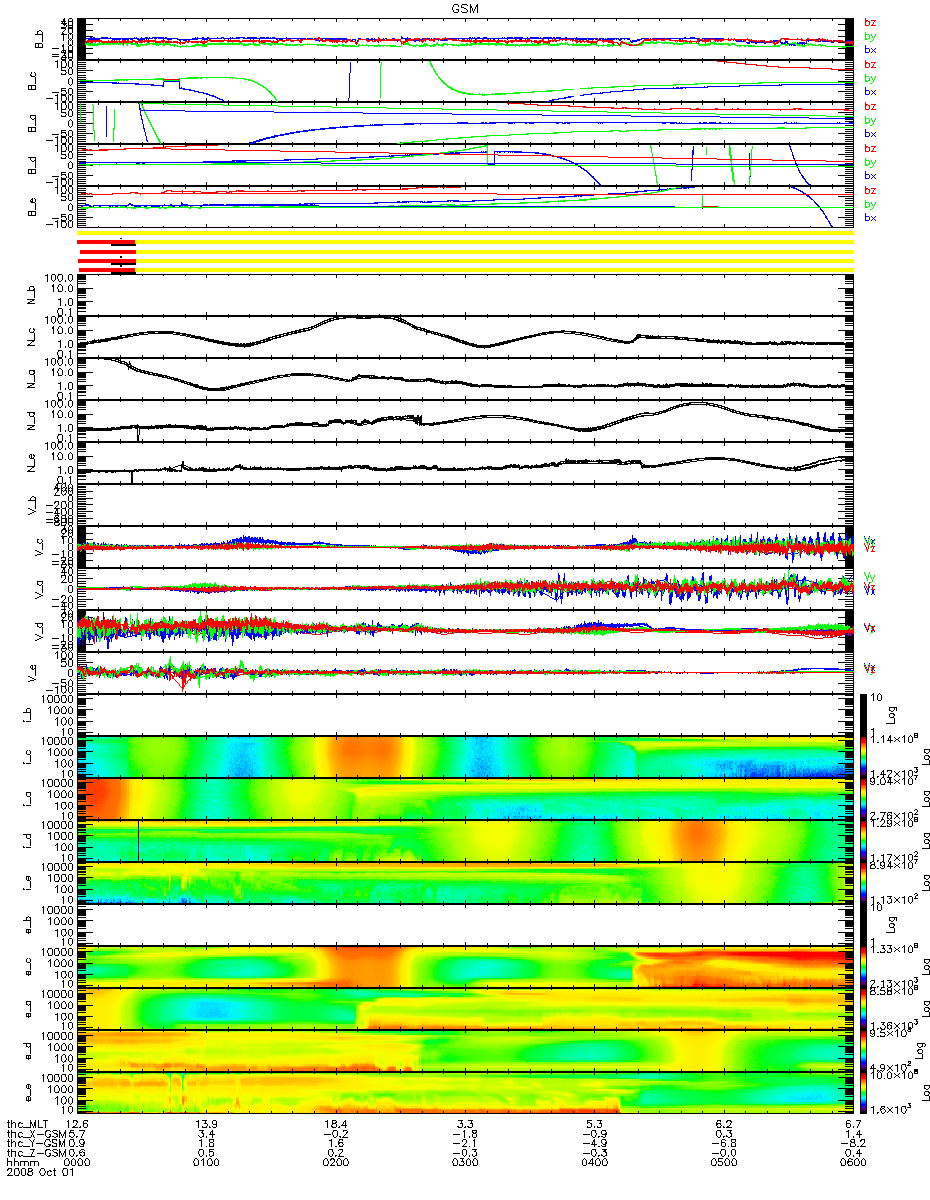This screenshot has width=930, height=1200.
Task: Select the MLT value 3.3
Action: 465,1125
